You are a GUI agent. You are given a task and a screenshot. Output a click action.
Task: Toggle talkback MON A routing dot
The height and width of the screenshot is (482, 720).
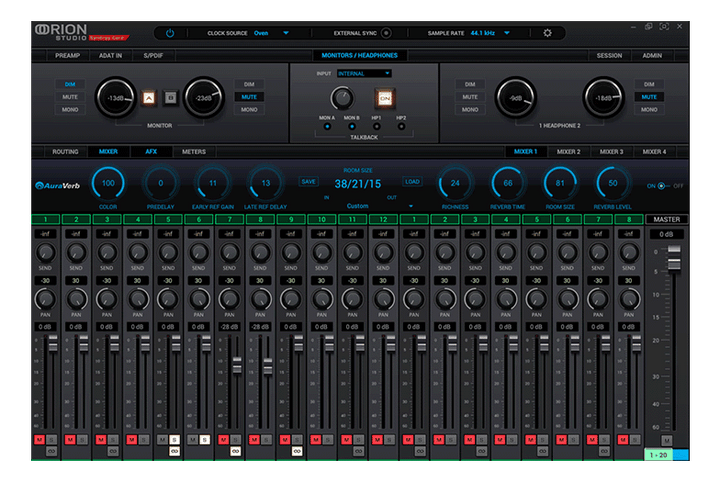327,127
